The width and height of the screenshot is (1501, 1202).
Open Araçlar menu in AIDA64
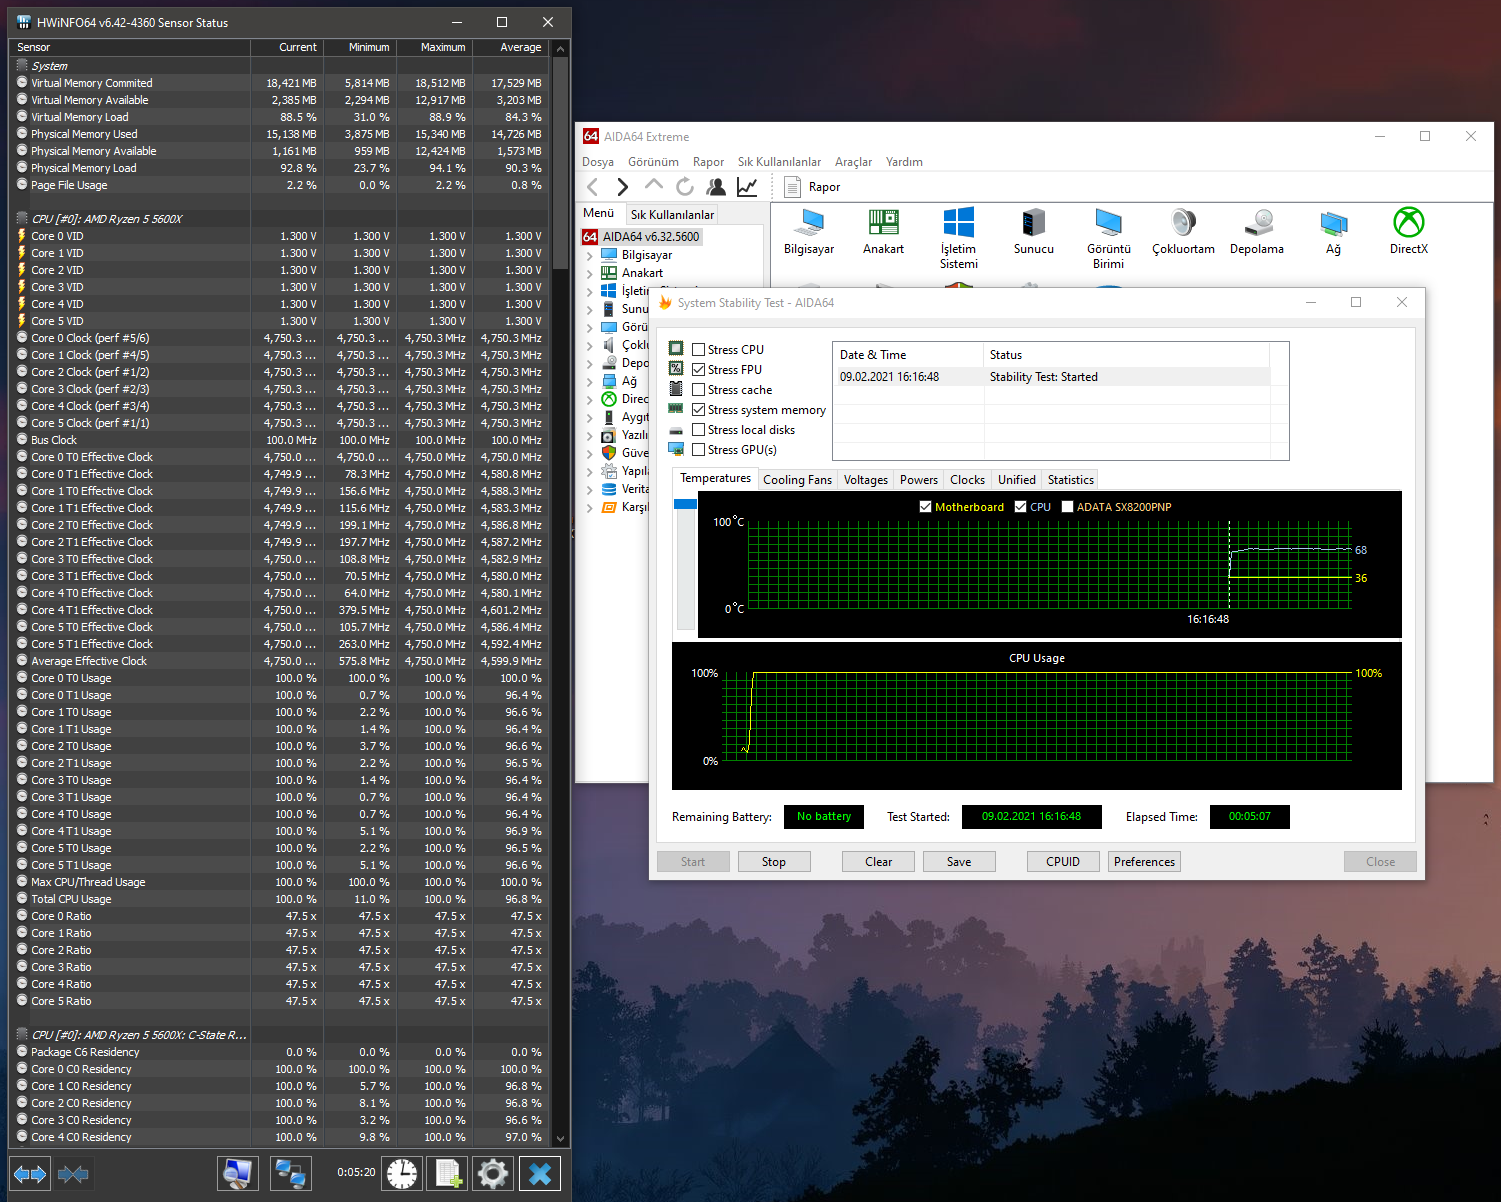pyautogui.click(x=853, y=162)
